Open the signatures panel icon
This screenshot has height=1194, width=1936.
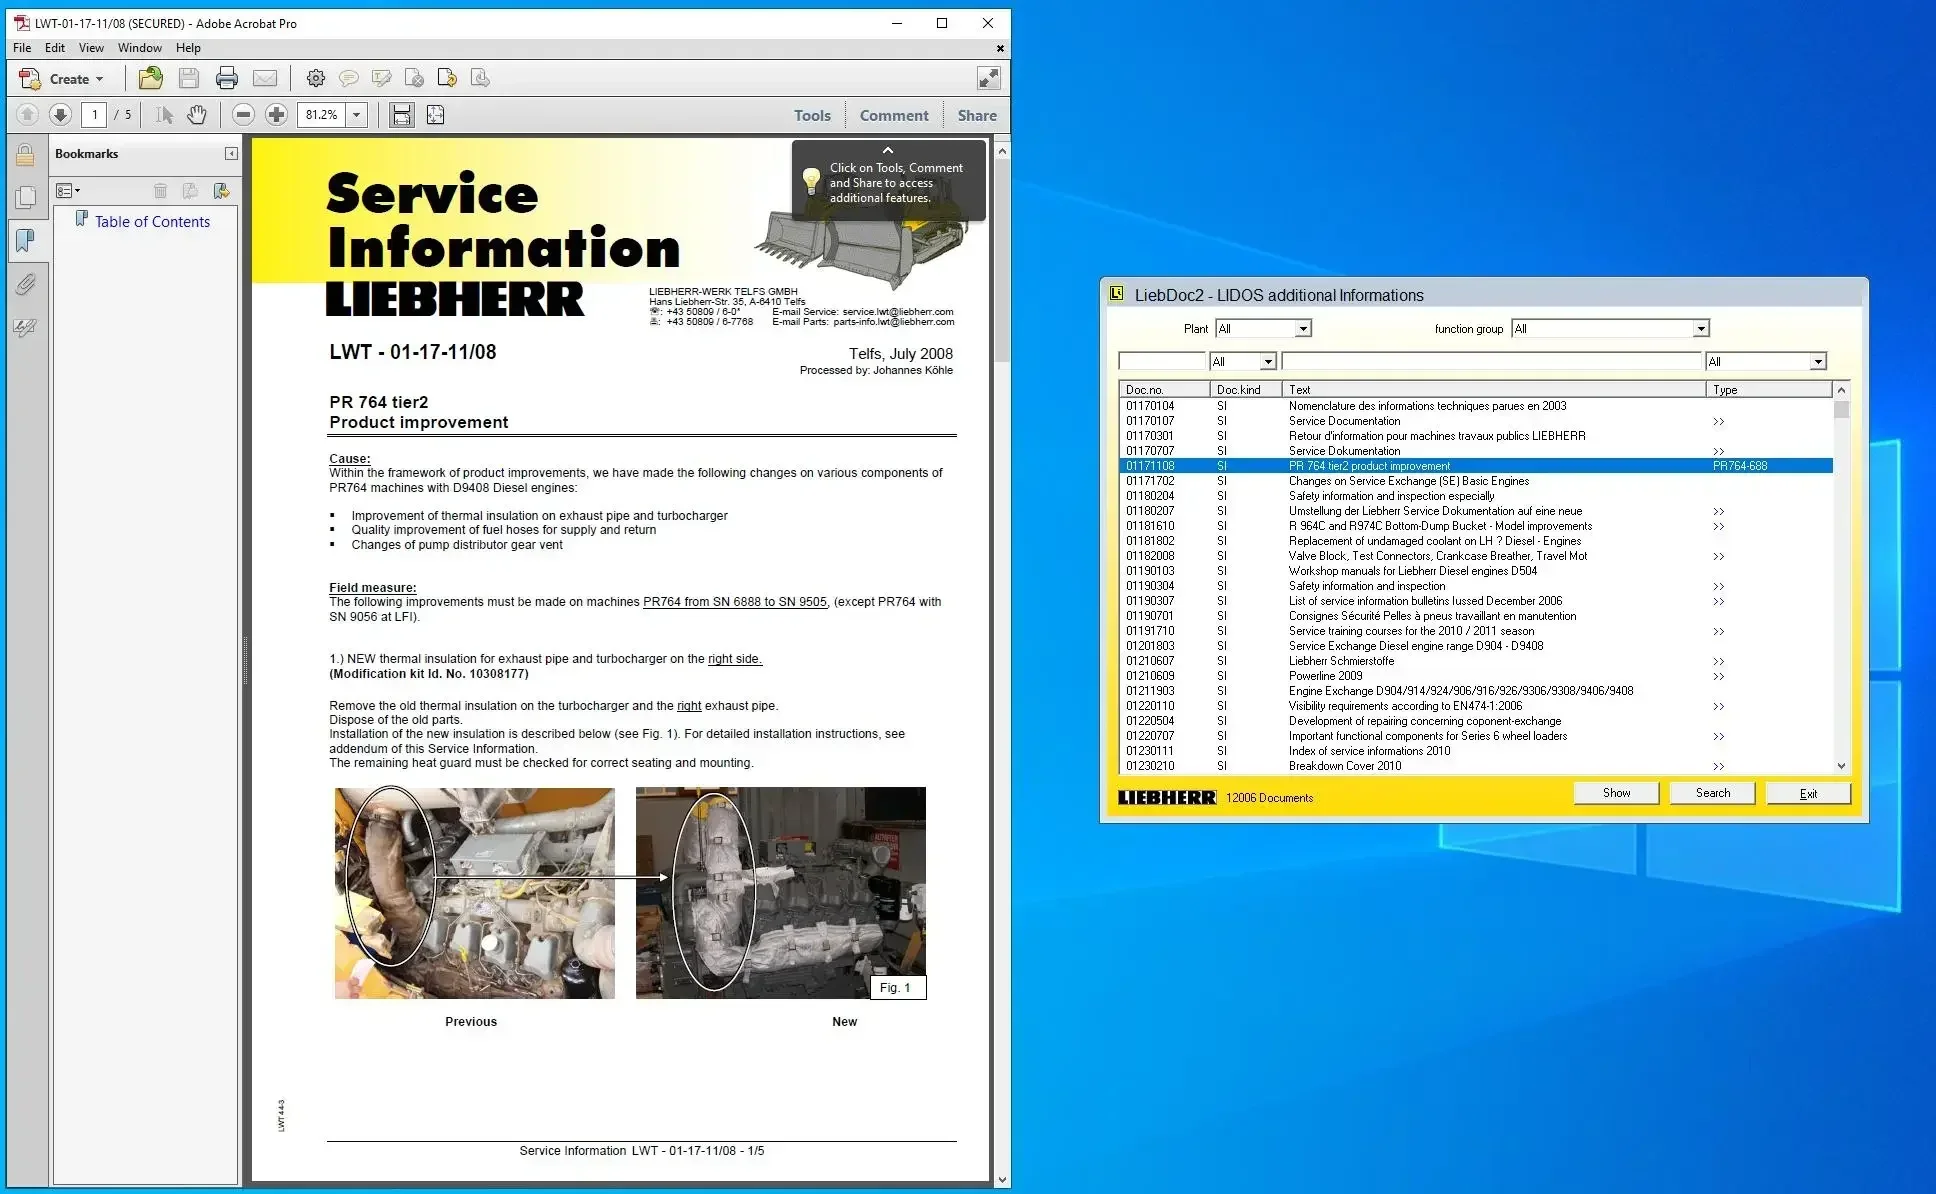25,327
